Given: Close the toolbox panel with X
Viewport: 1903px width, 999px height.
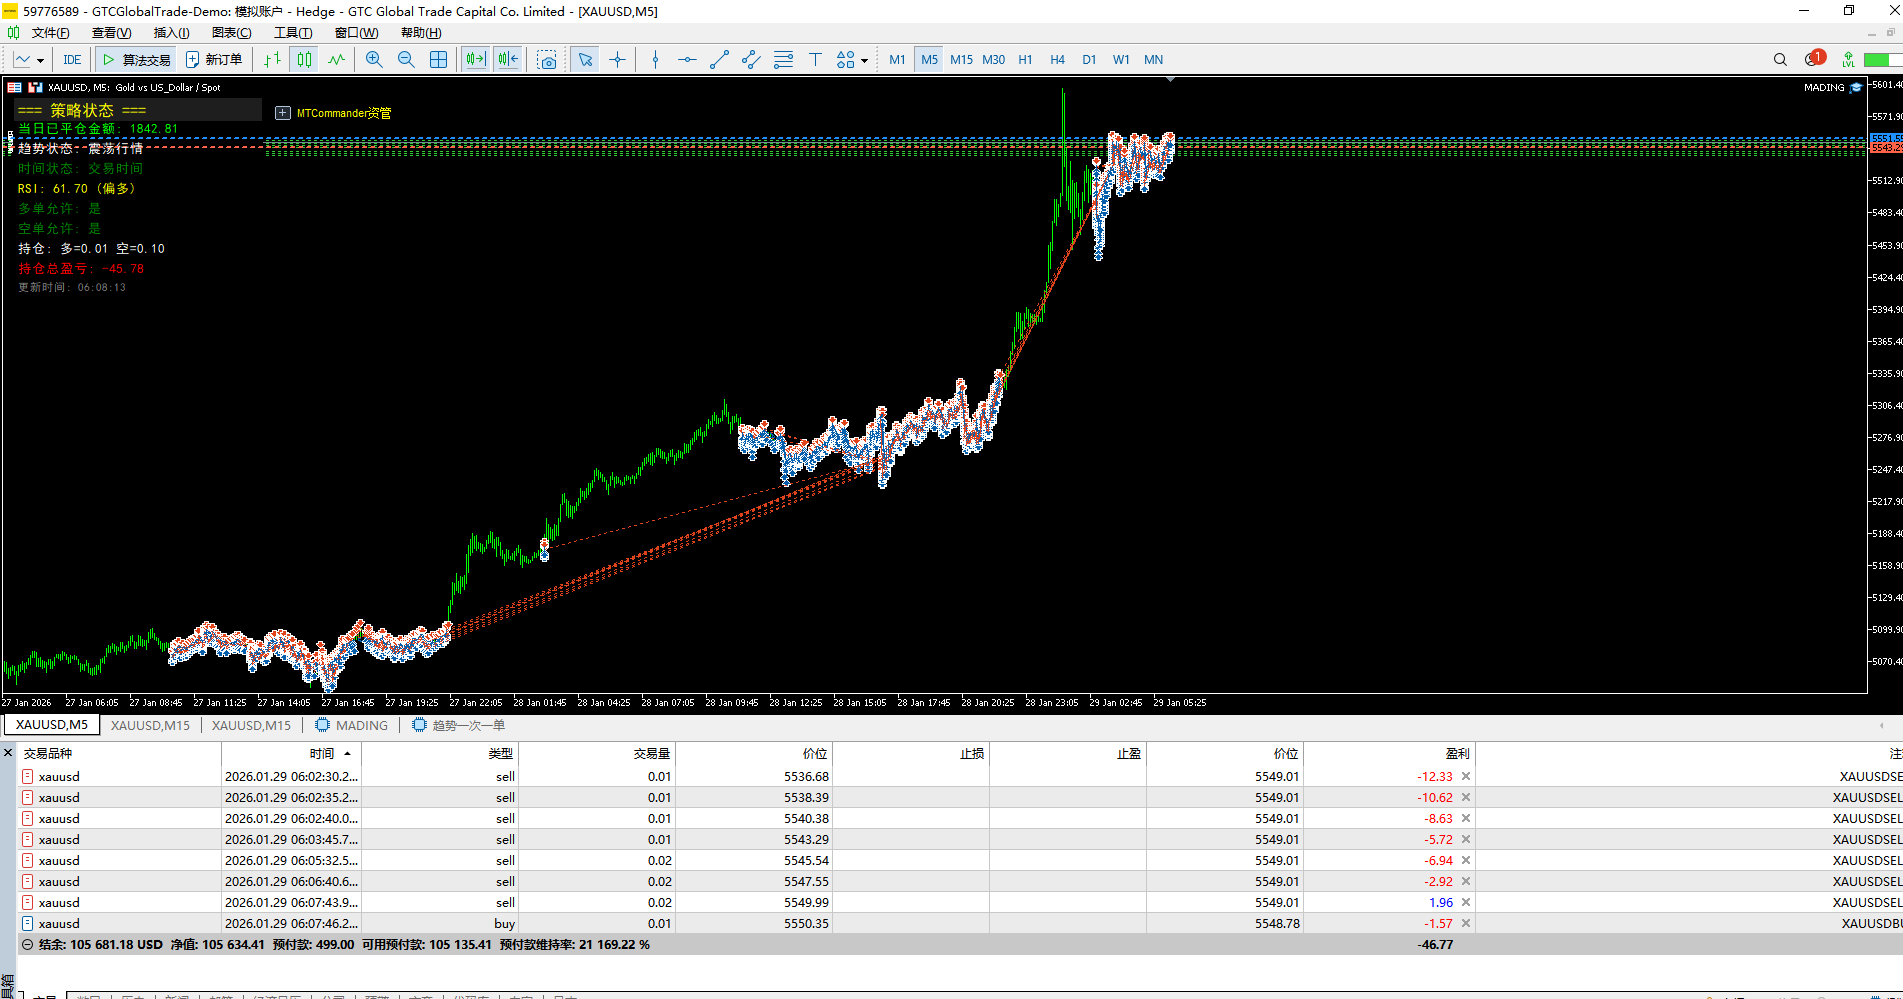Looking at the screenshot, I should tap(8, 752).
